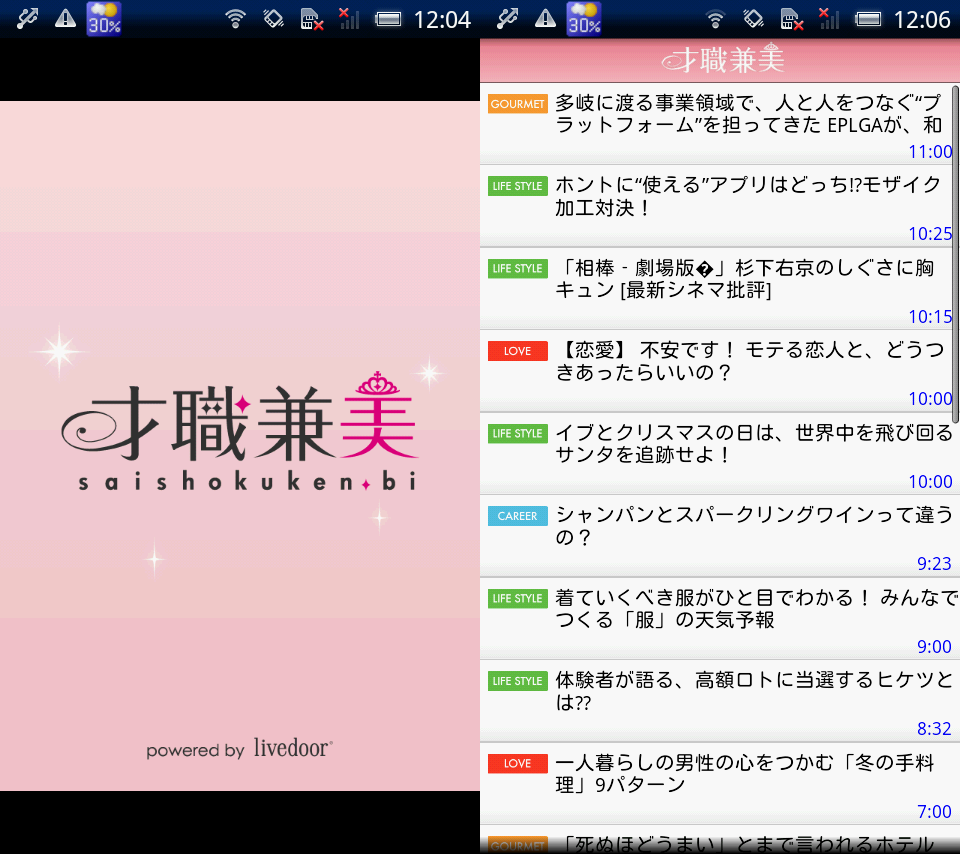This screenshot has width=960, height=854.
Task: Tap the 12:06 clock
Action: click(x=922, y=20)
